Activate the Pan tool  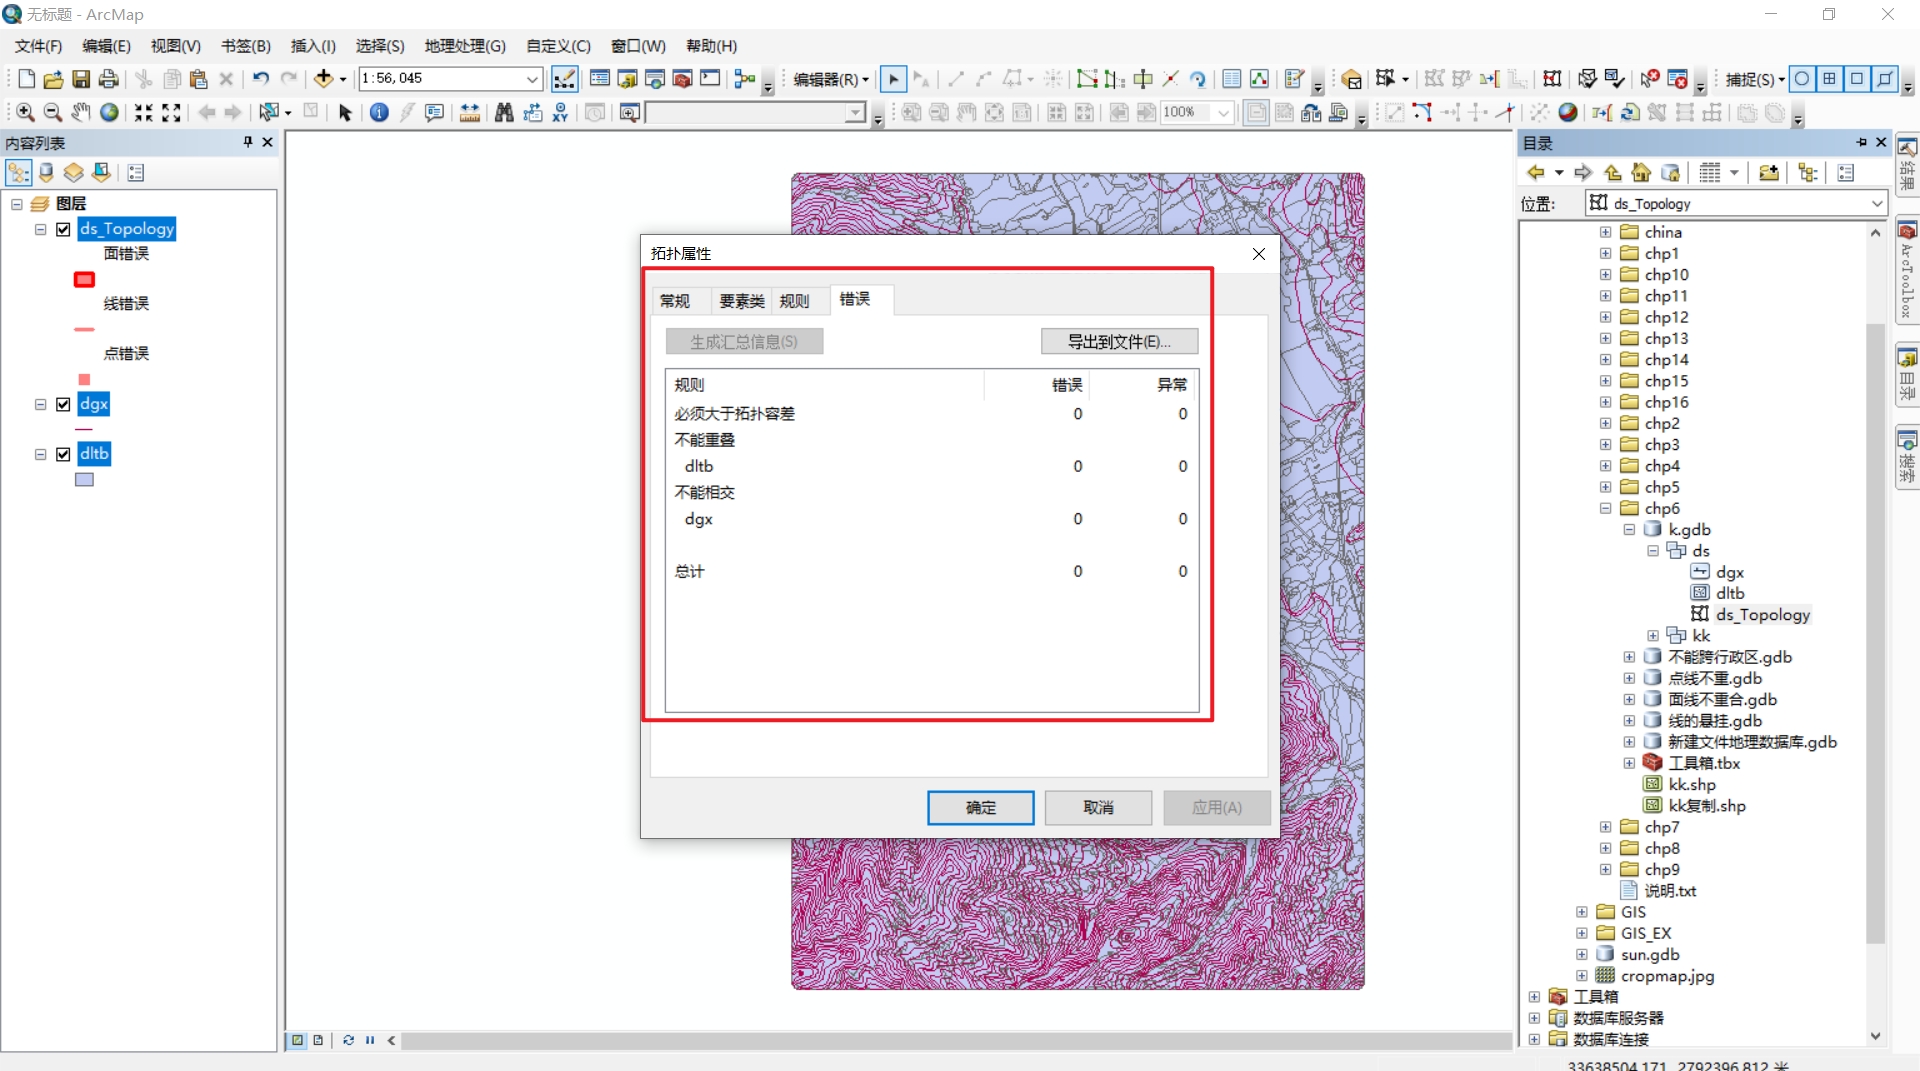[x=81, y=112]
